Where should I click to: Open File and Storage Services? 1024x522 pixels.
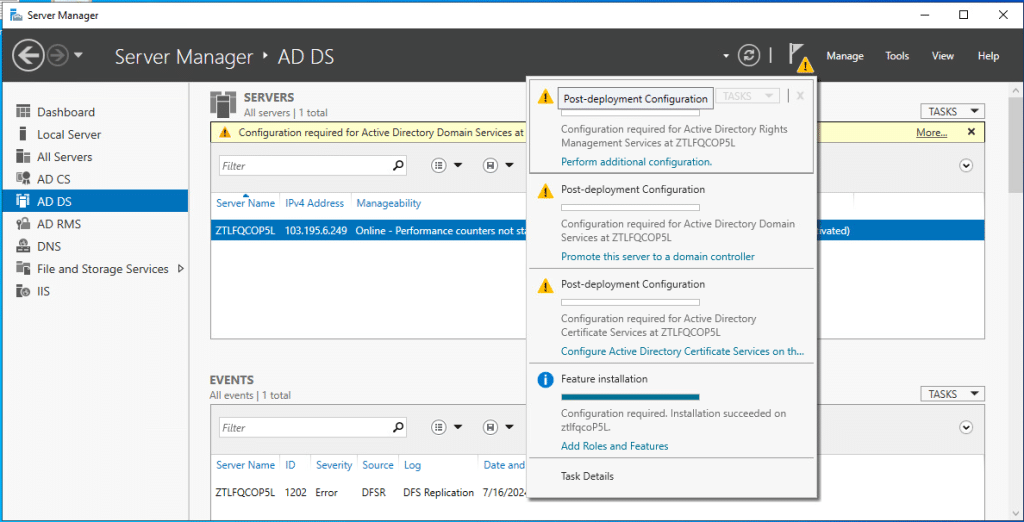[x=103, y=269]
